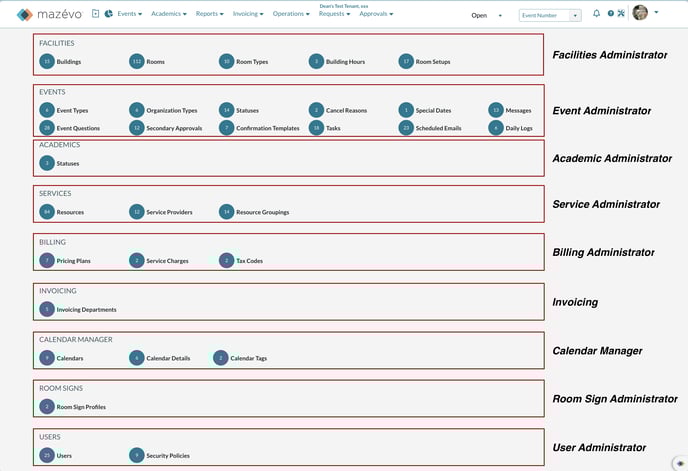This screenshot has height=471, width=688.
Task: Open Invoicing Departments
Action: (86, 310)
